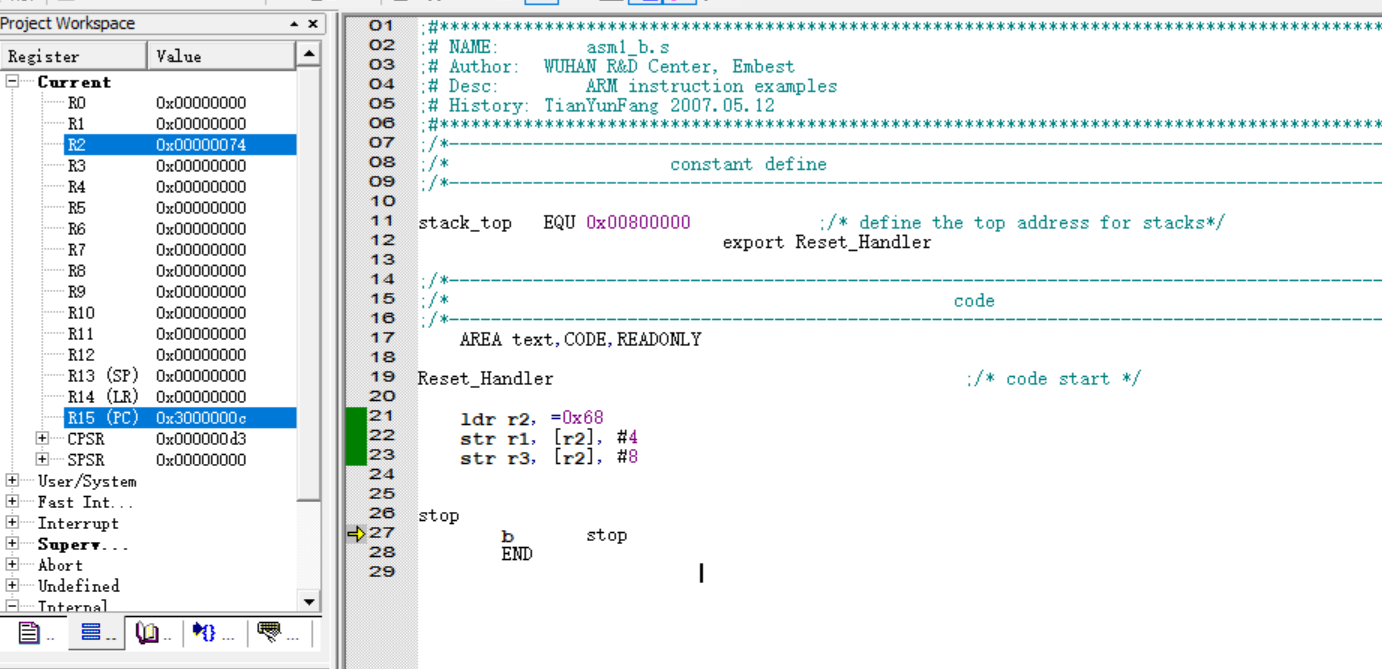
Task: Click line number 22 in the gutter
Action: pos(382,435)
